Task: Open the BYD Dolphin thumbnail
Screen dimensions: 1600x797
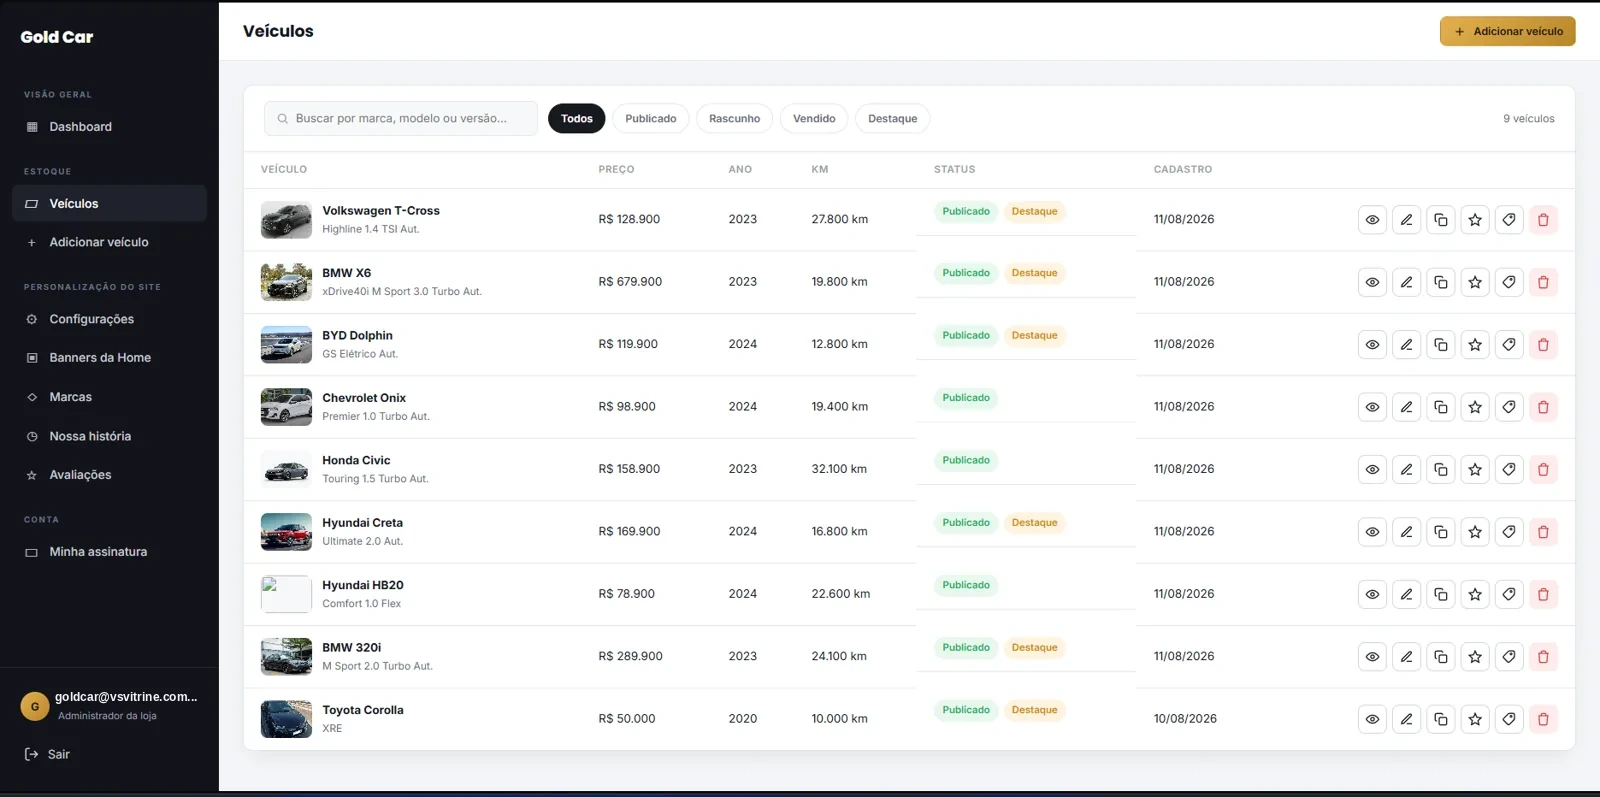Action: (286, 345)
